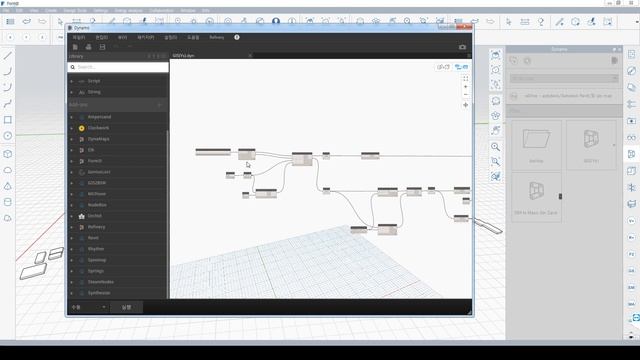The height and width of the screenshot is (360, 640).
Task: Select Springs package in Dynamo library
Action: (96, 271)
